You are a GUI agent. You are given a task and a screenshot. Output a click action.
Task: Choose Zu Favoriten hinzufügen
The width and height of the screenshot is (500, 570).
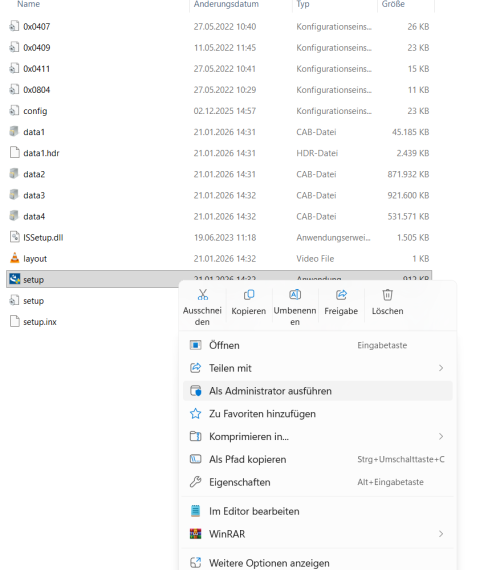[317, 414]
